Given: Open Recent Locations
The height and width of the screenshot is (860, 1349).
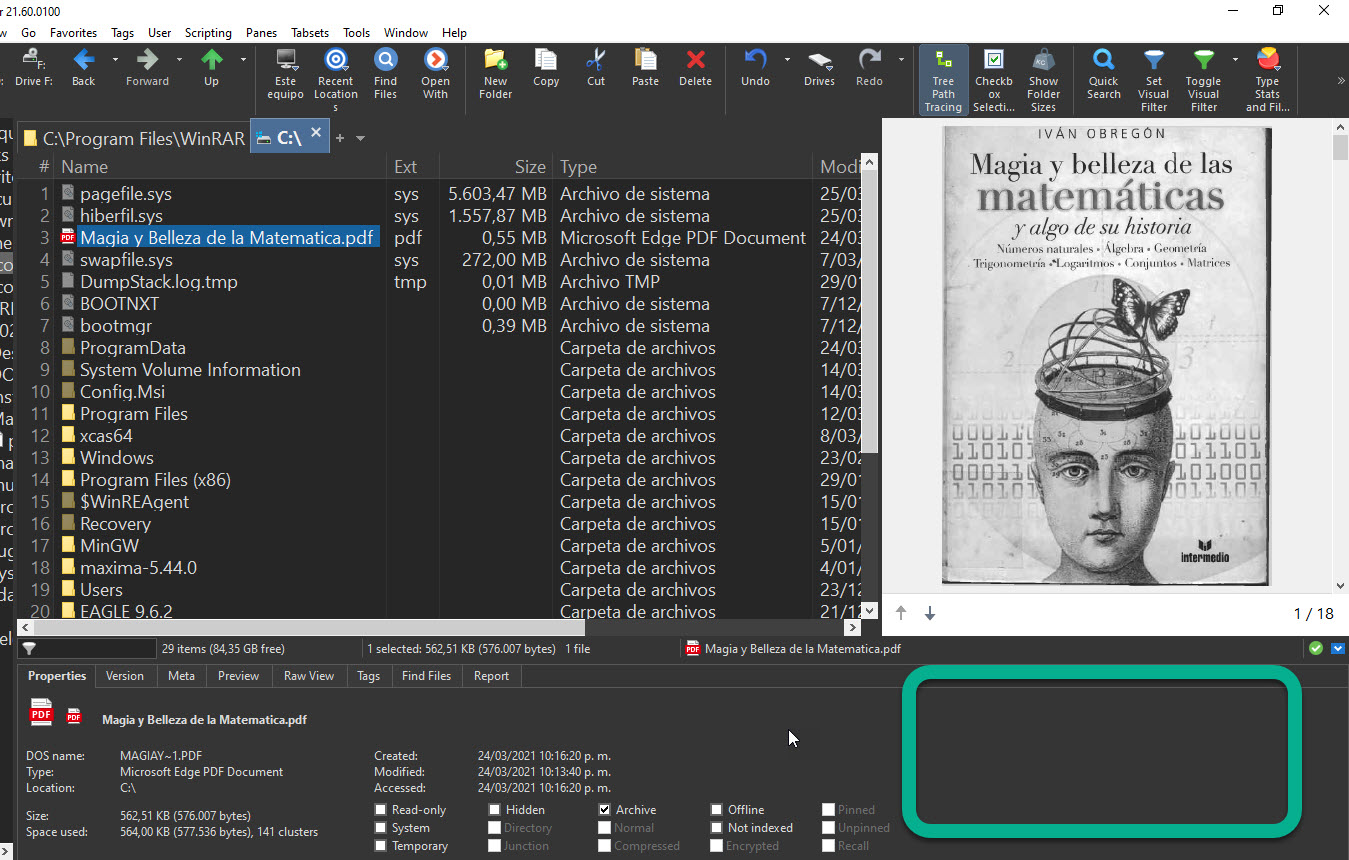Looking at the screenshot, I should [x=336, y=80].
